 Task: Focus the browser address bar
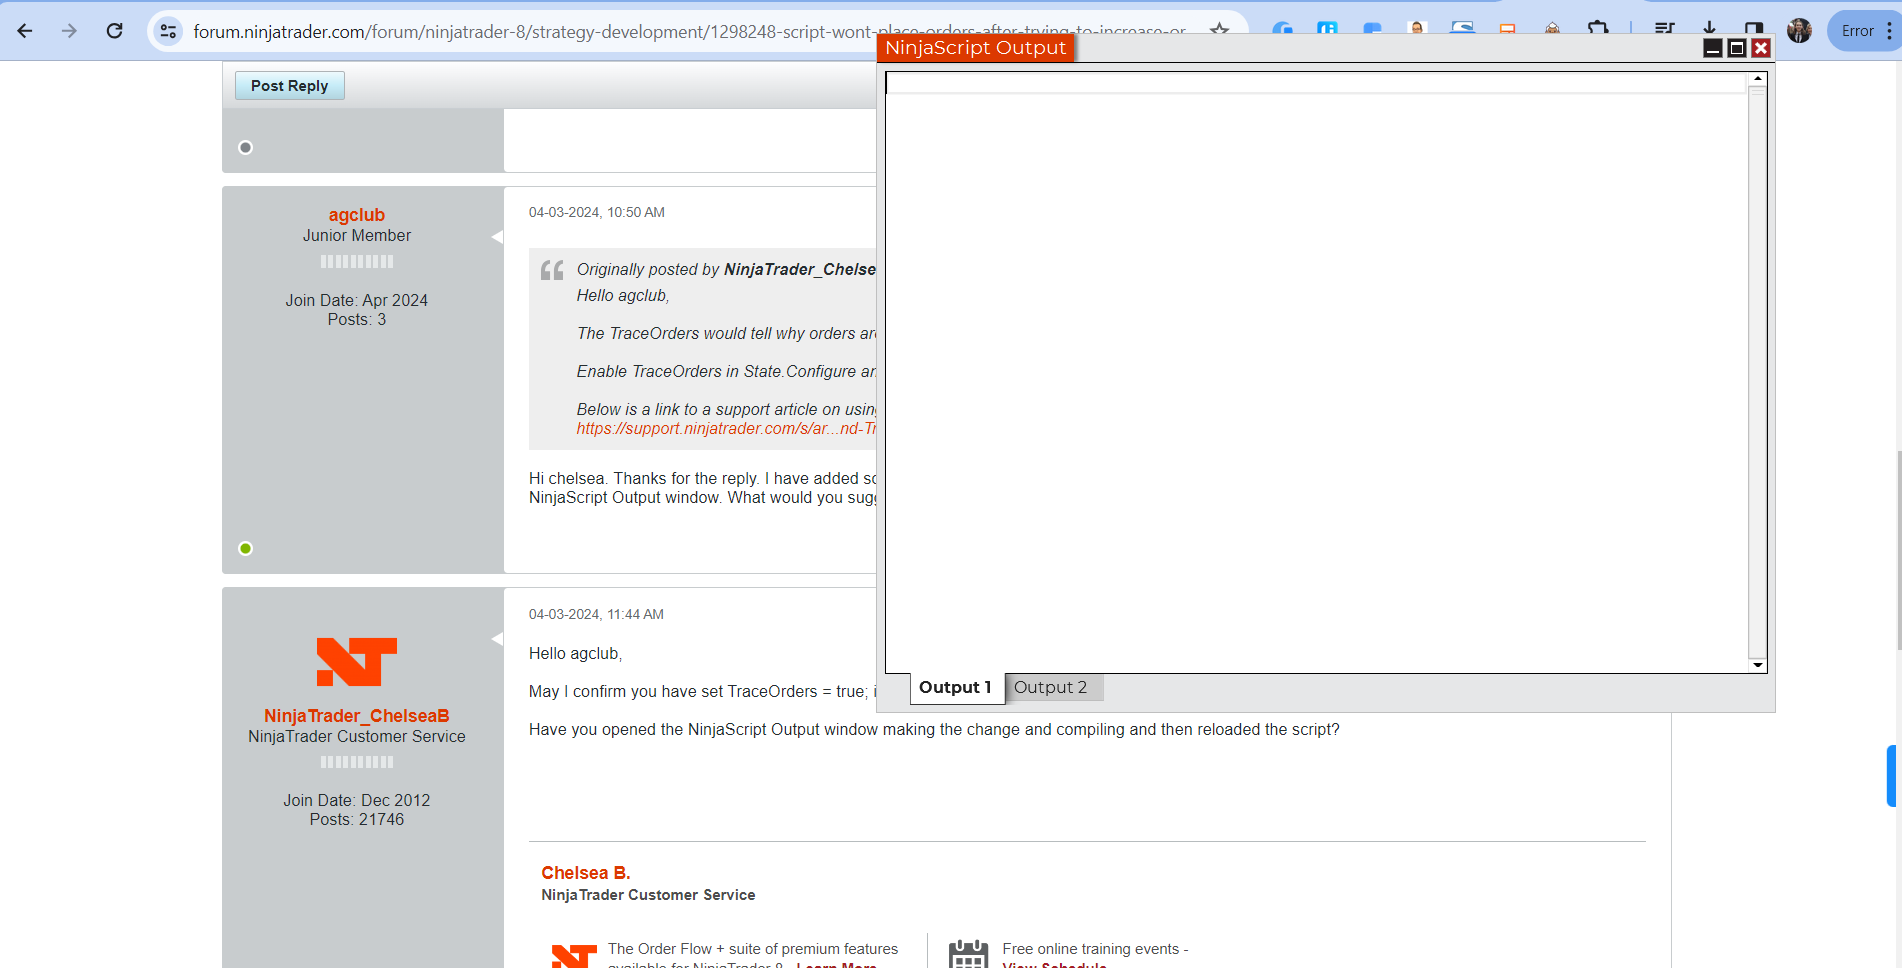[690, 31]
